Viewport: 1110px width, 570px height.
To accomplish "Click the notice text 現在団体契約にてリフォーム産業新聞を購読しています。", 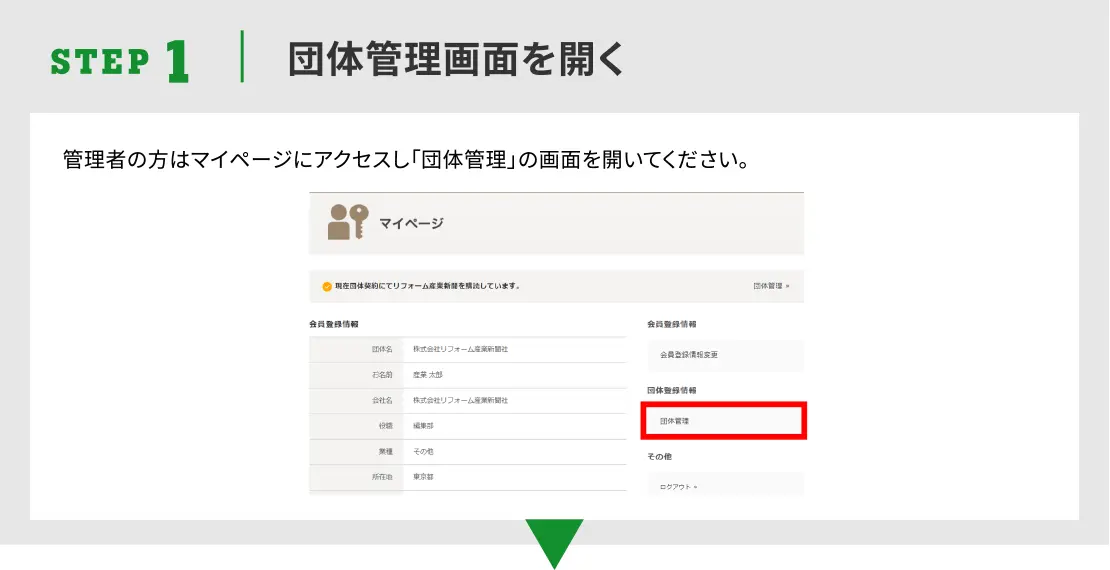I will coord(428,287).
